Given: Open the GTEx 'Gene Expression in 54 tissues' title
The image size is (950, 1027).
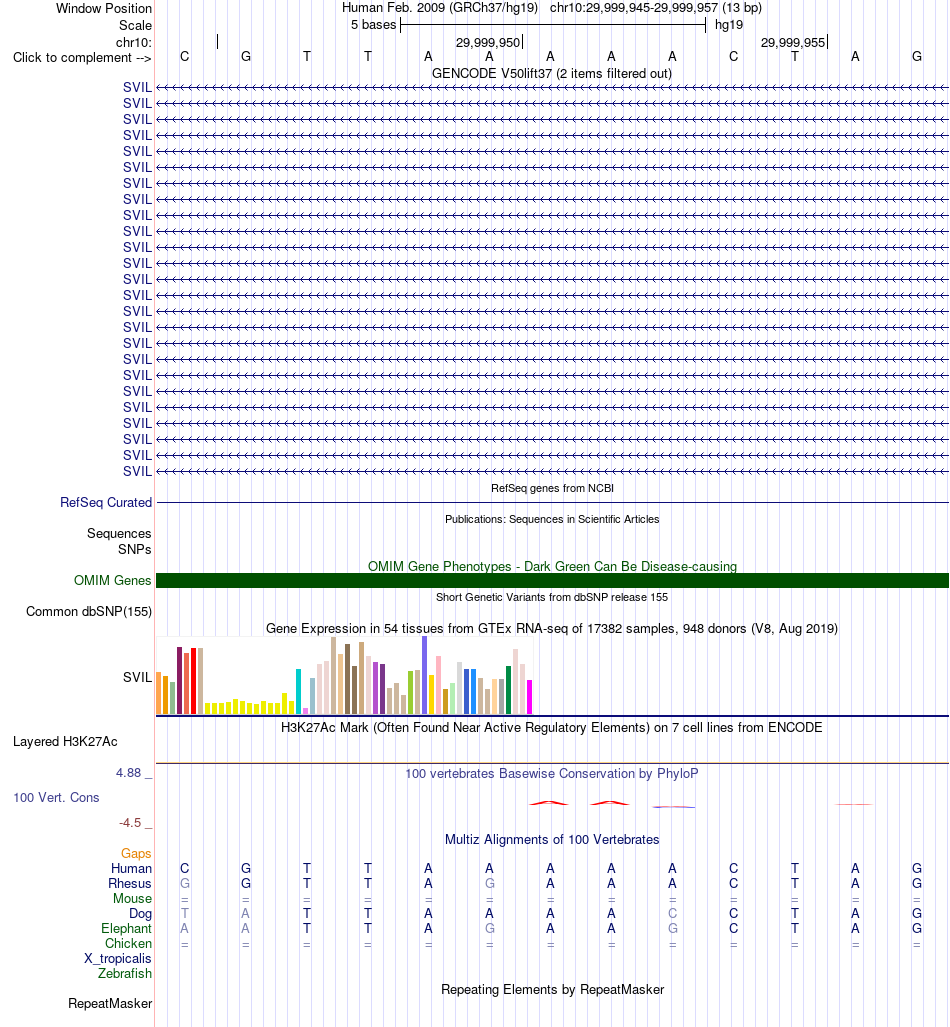Looking at the screenshot, I should coord(552,629).
